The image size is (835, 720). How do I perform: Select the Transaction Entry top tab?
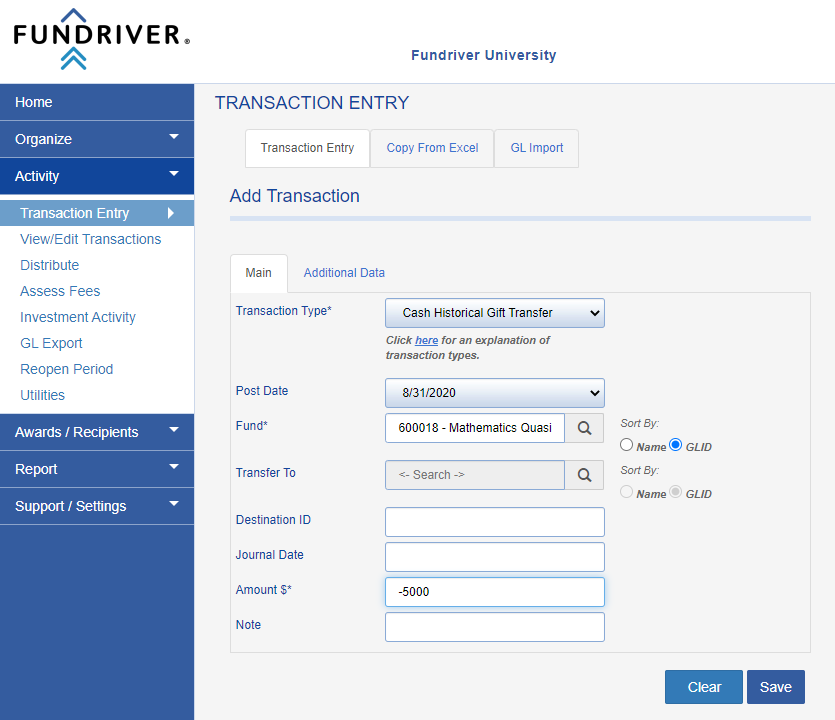click(307, 148)
